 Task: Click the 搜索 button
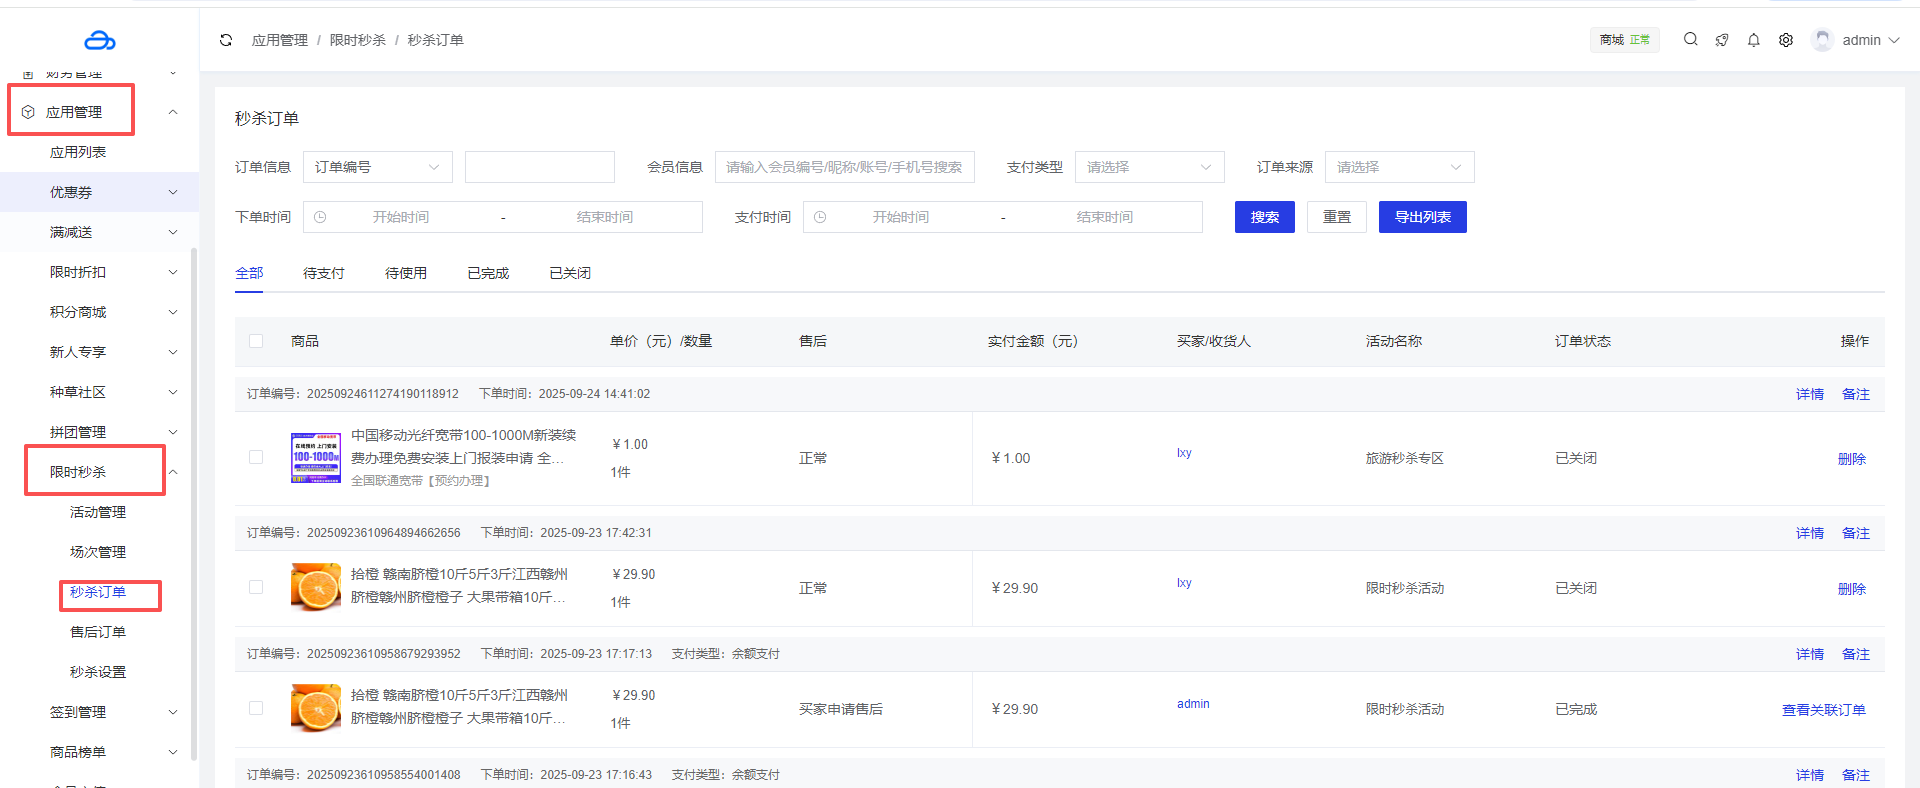(x=1264, y=217)
